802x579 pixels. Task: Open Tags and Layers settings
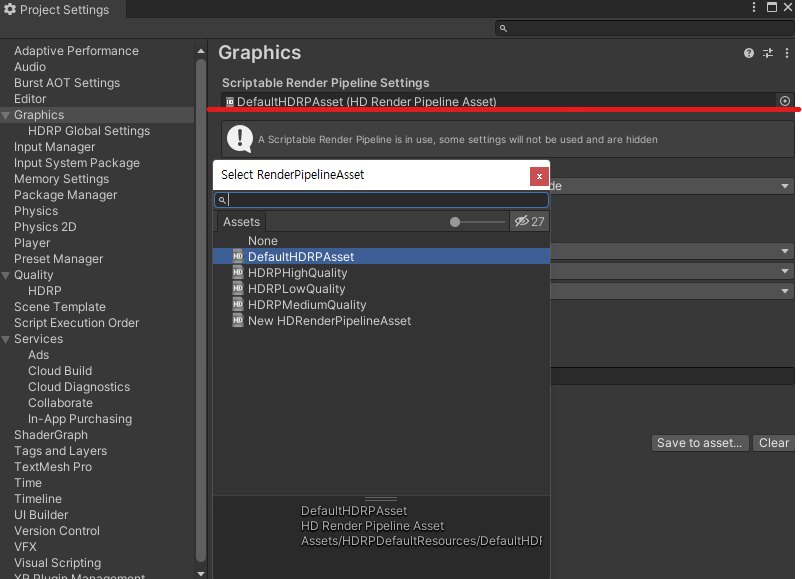pos(60,451)
